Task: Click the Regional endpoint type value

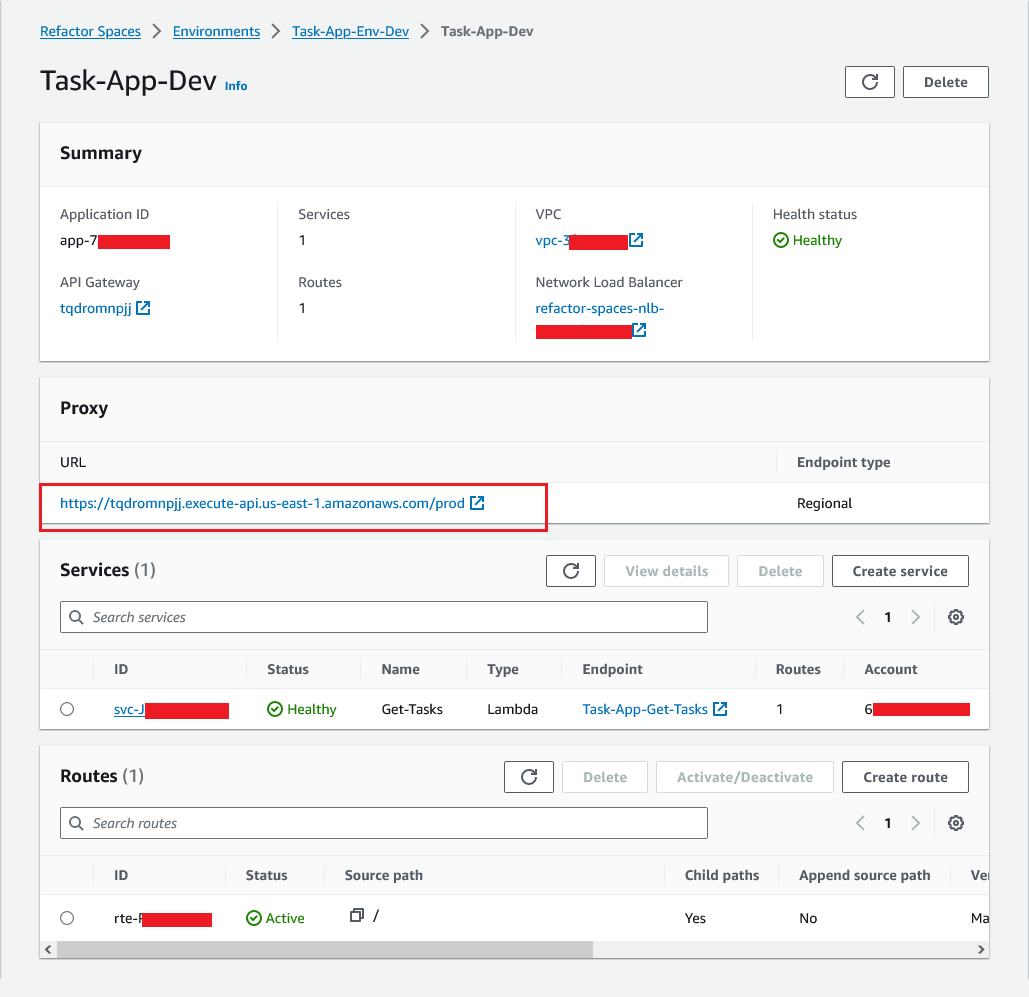Action: tap(824, 503)
